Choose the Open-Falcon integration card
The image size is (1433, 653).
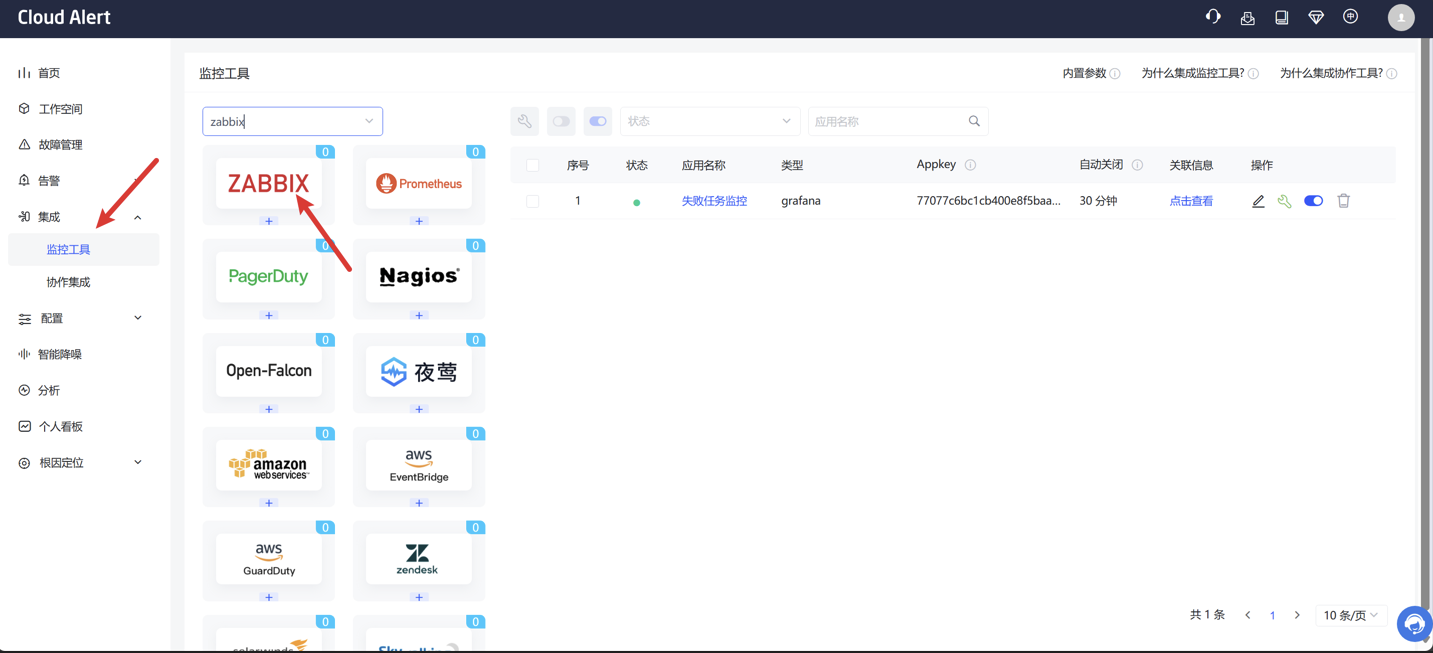tap(269, 370)
